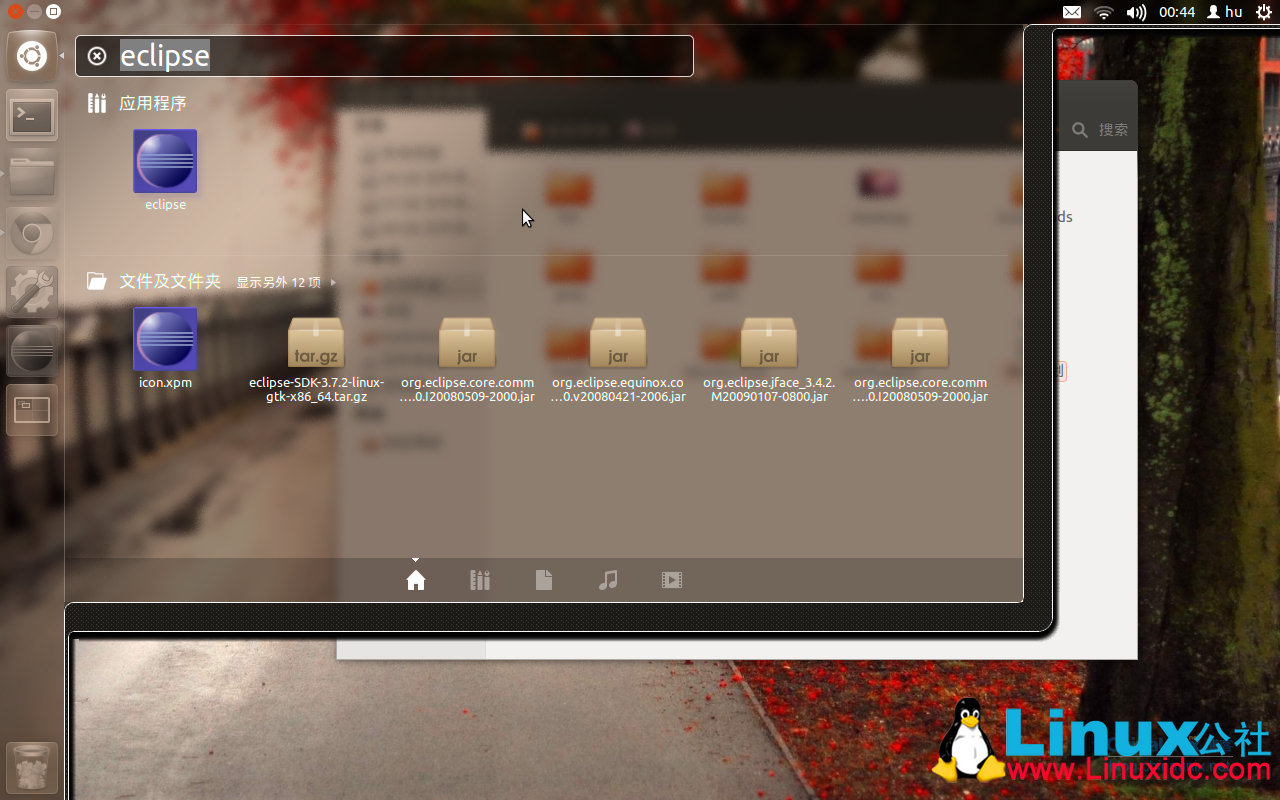Image resolution: width=1280 pixels, height=800 pixels.
Task: Click the Ubuntu Dash home launcher button
Action: [32, 56]
